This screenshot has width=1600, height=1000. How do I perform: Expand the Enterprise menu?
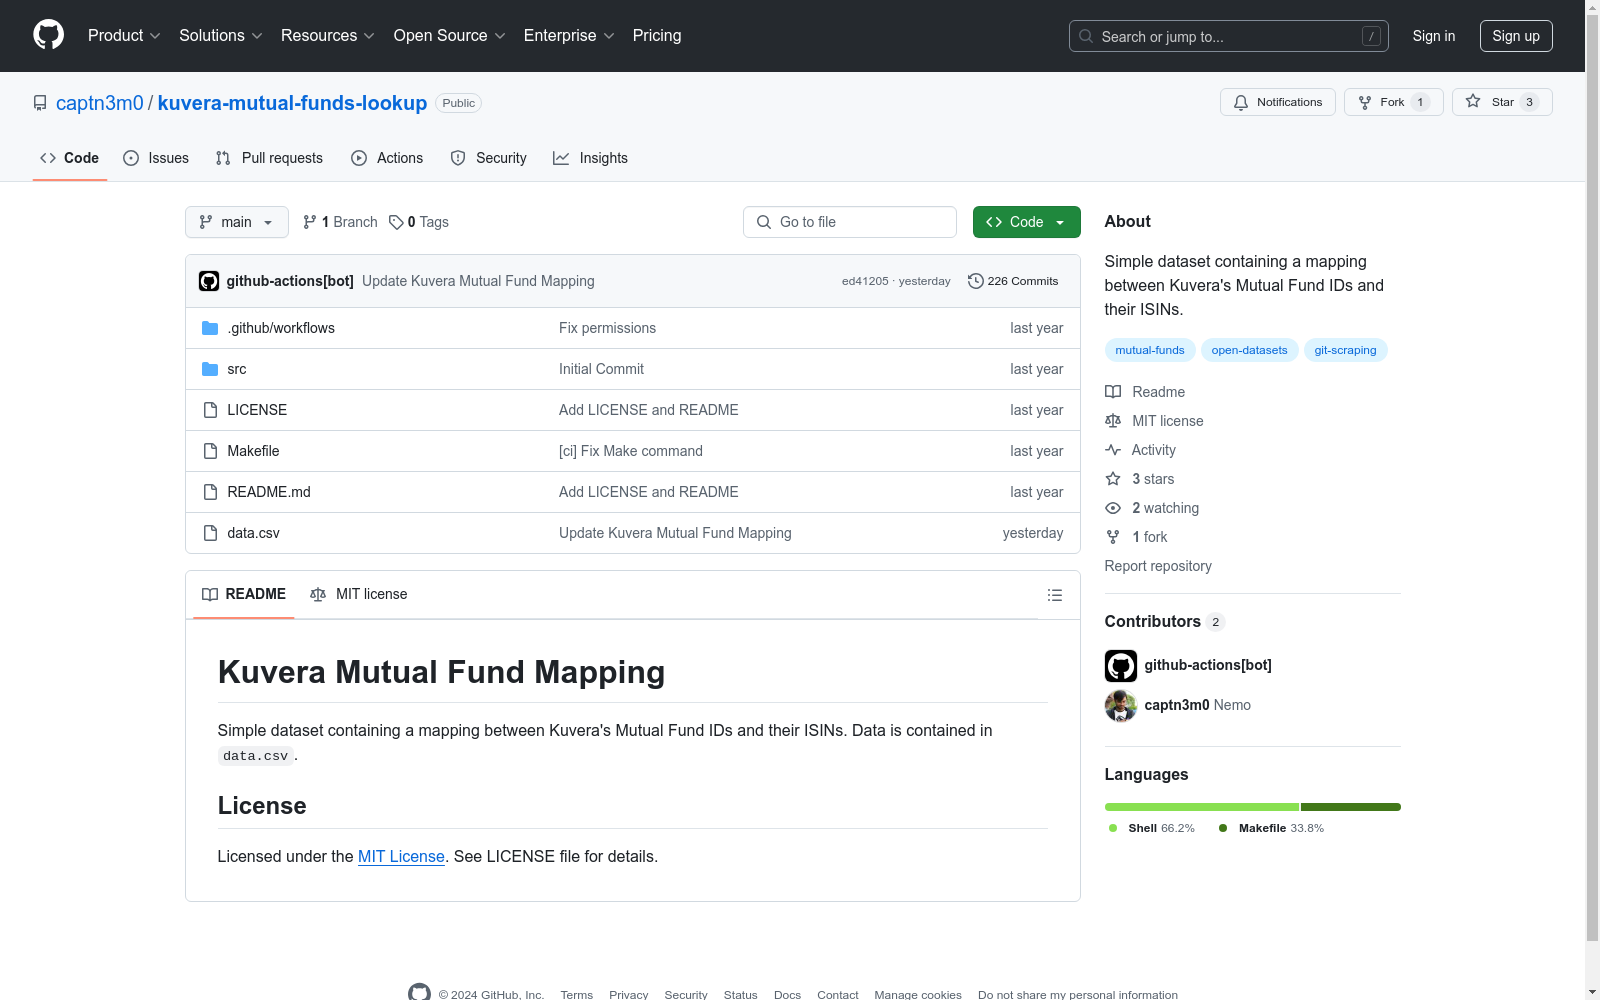point(569,36)
